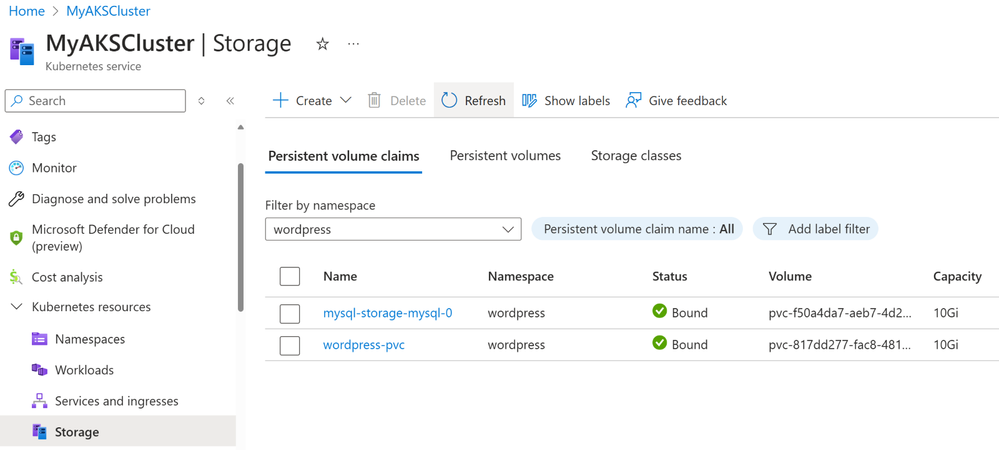
Task: Open Cost analysis in the sidebar
Action: [x=67, y=277]
